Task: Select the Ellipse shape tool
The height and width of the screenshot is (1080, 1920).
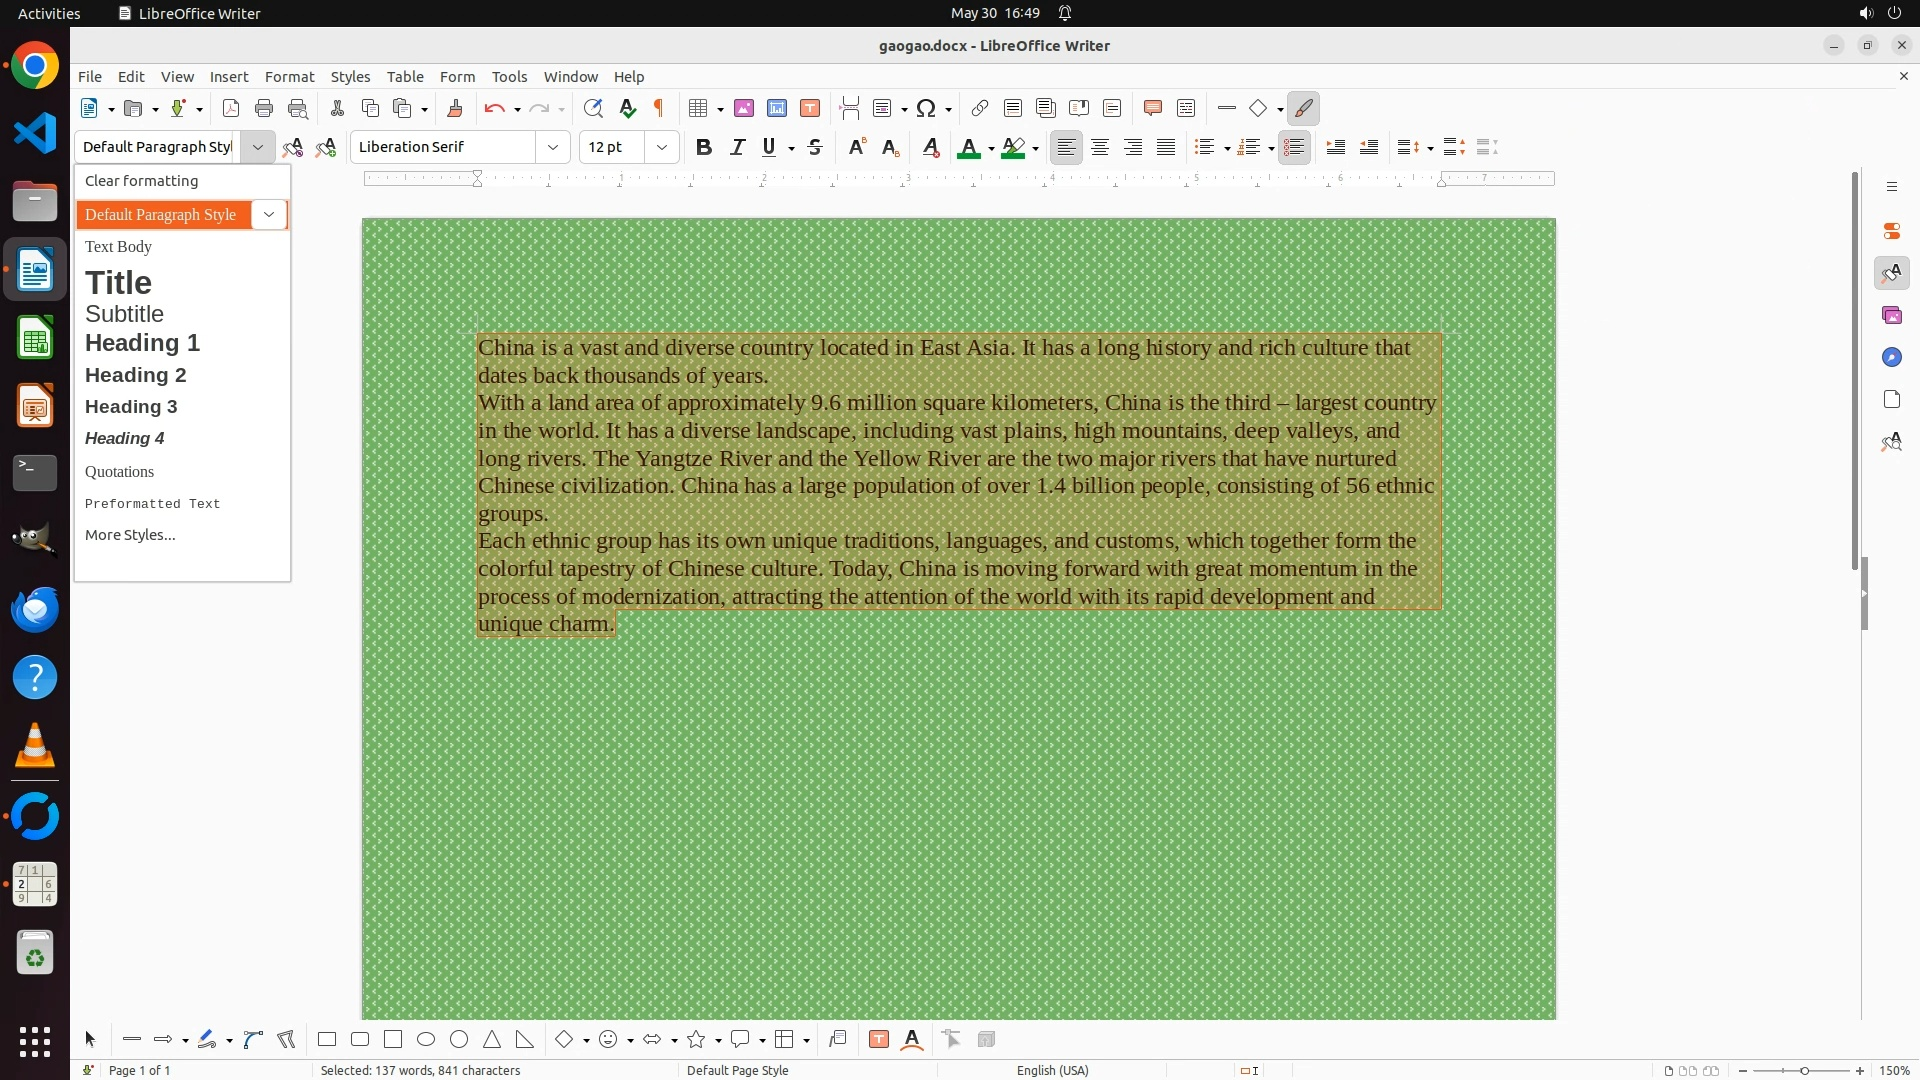Action: pyautogui.click(x=426, y=1039)
